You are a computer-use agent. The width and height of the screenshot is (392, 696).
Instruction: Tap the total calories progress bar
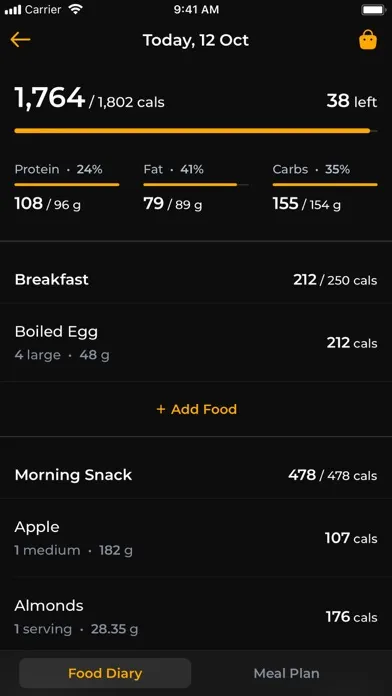click(x=196, y=131)
